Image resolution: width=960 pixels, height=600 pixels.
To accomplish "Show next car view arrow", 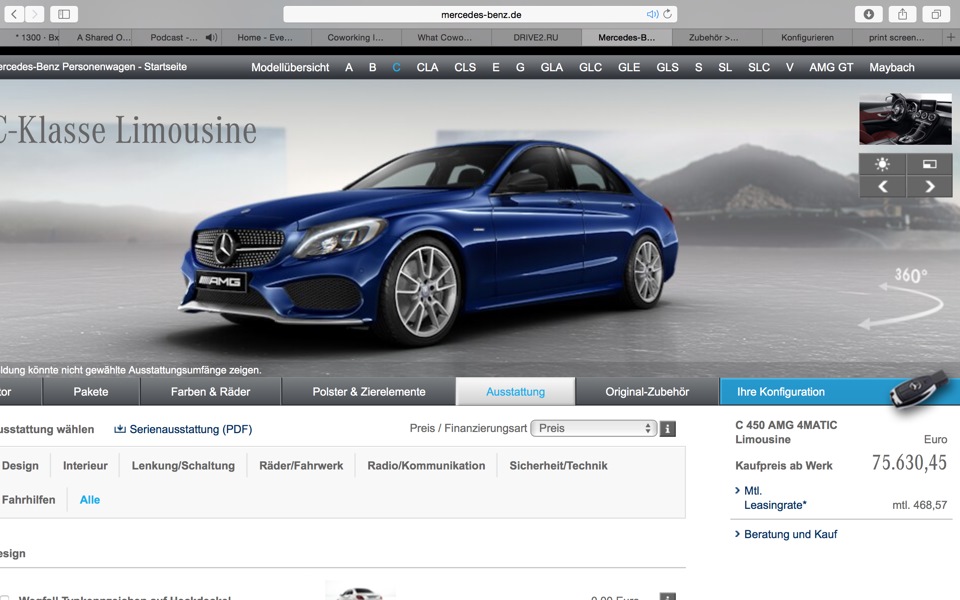I will (929, 187).
